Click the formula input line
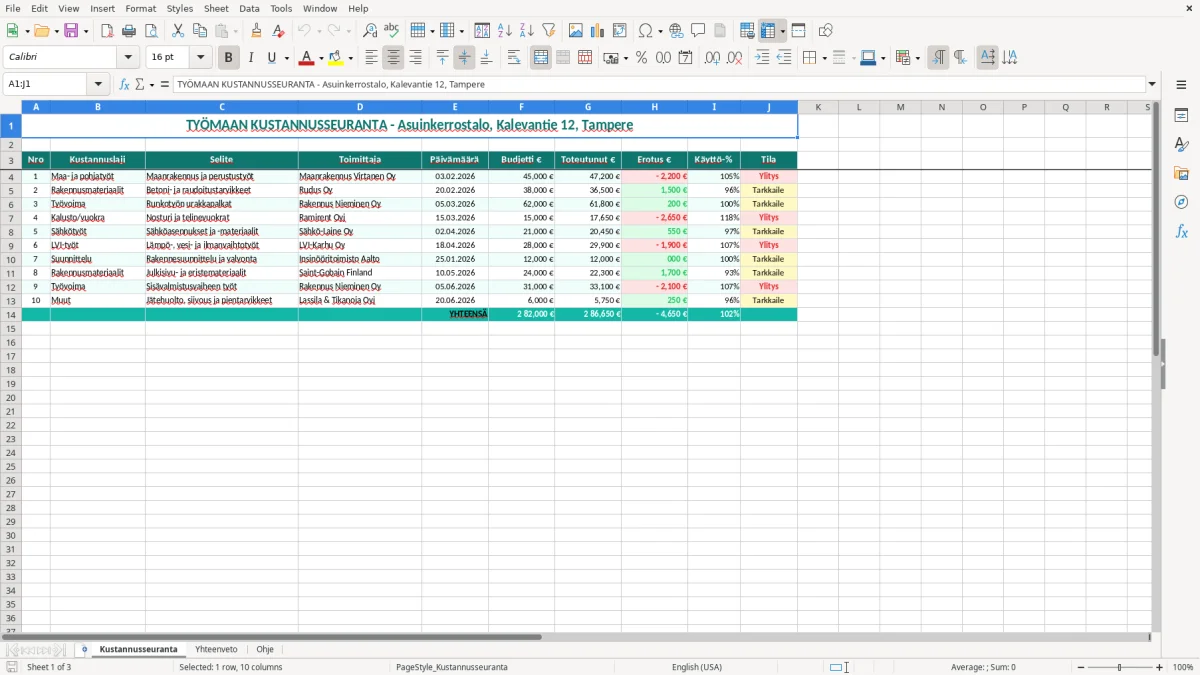This screenshot has width=1200, height=675. [658, 85]
